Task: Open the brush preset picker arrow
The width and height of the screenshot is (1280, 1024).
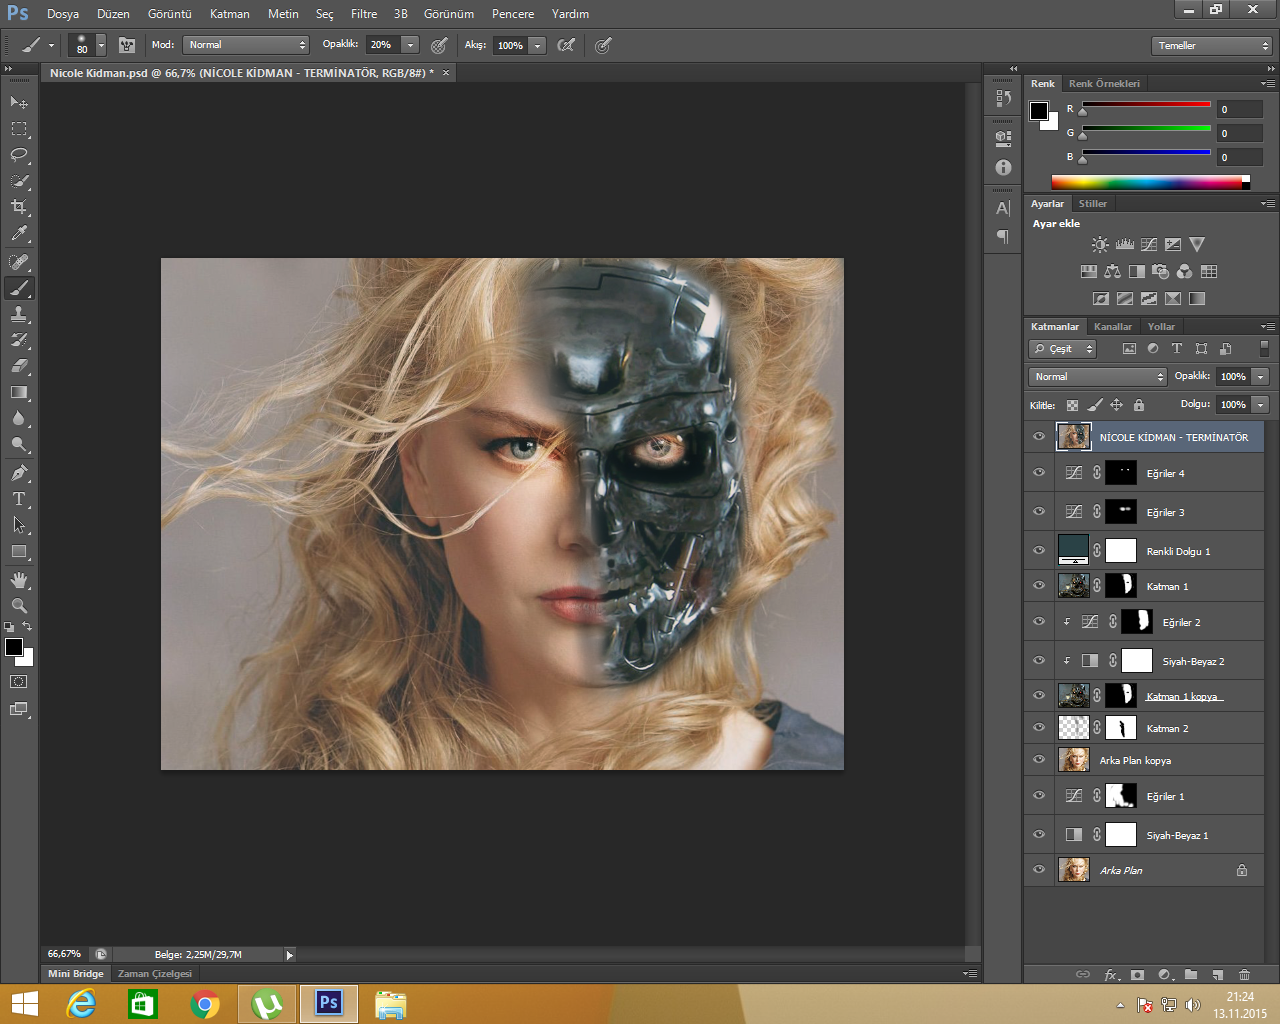Action: pyautogui.click(x=101, y=45)
